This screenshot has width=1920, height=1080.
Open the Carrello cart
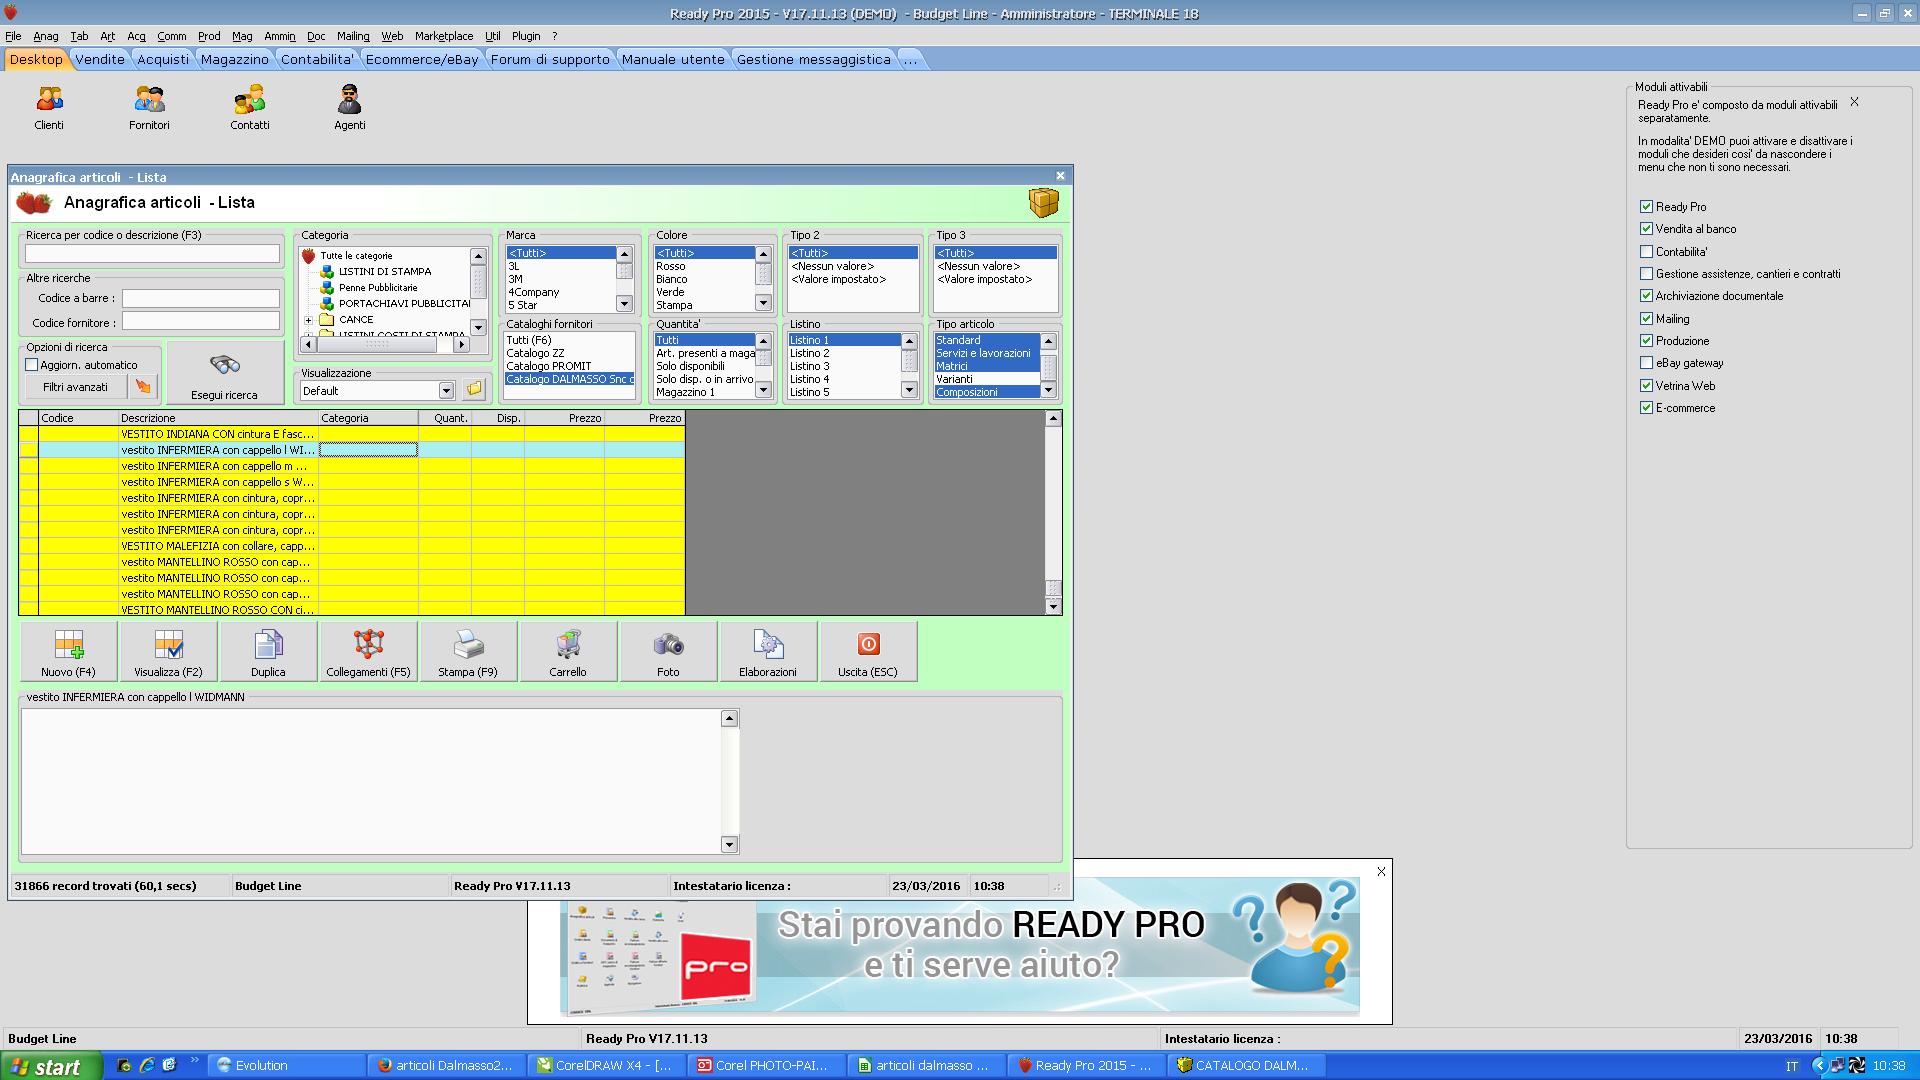(x=569, y=652)
